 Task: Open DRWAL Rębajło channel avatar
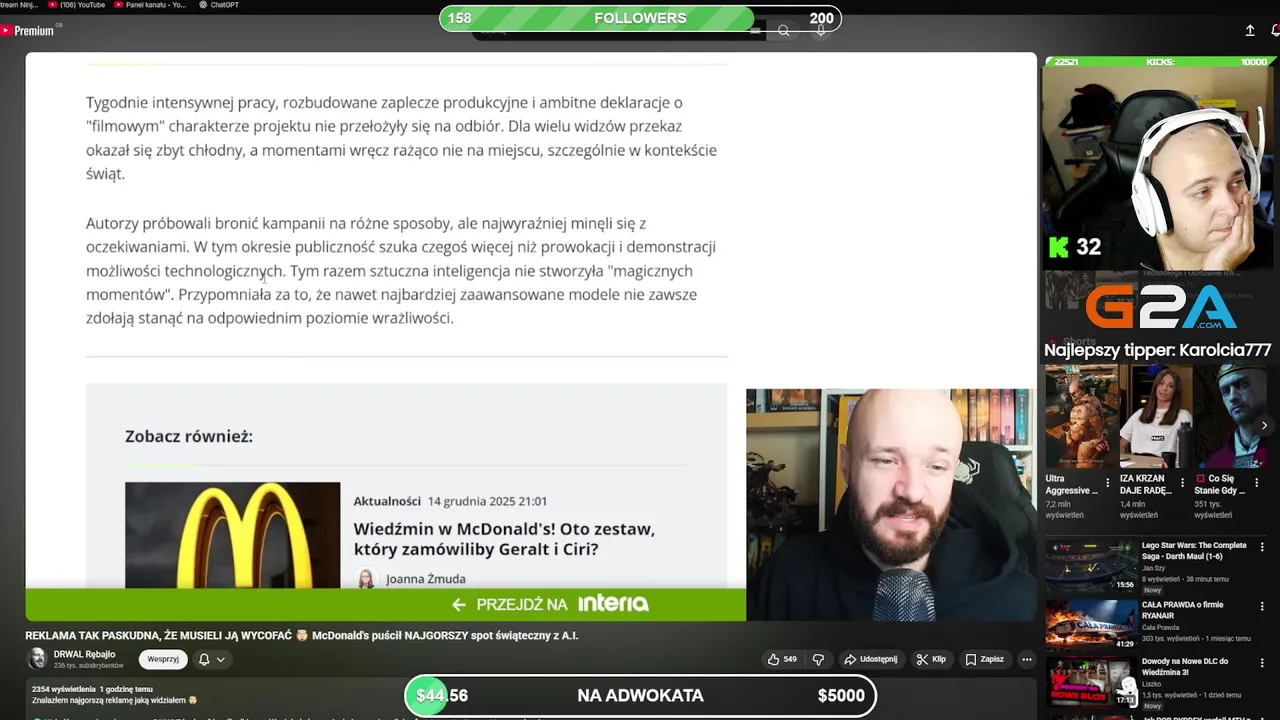37,658
